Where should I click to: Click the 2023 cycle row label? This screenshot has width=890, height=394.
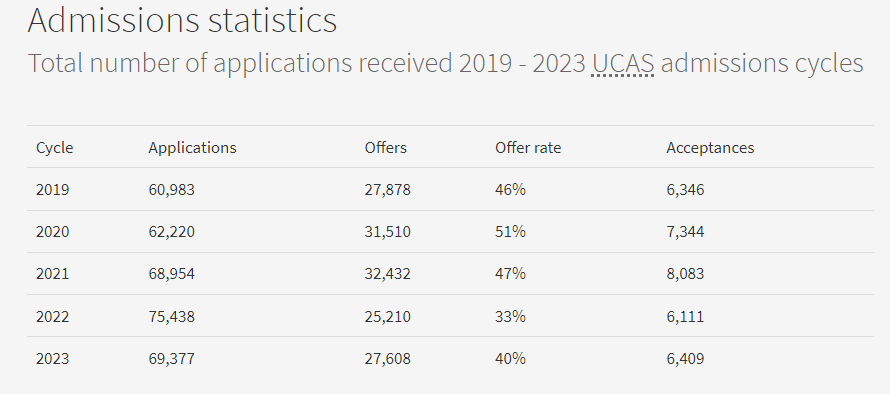[53, 359]
